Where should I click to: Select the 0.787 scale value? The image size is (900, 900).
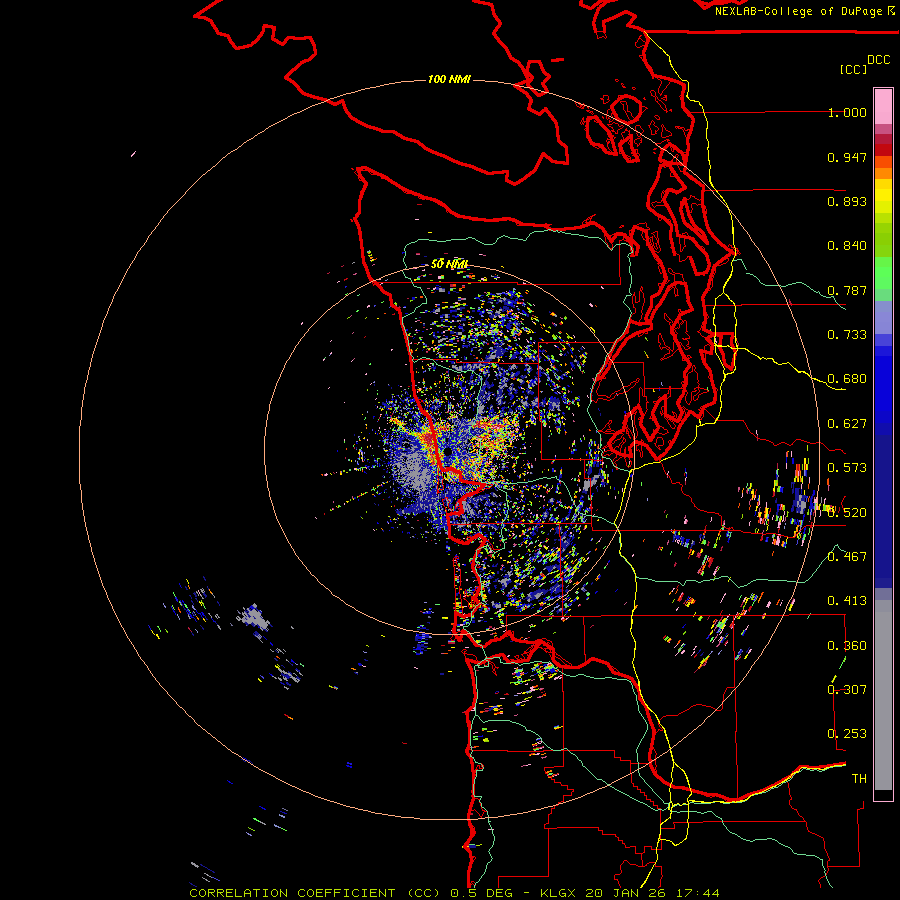point(847,290)
